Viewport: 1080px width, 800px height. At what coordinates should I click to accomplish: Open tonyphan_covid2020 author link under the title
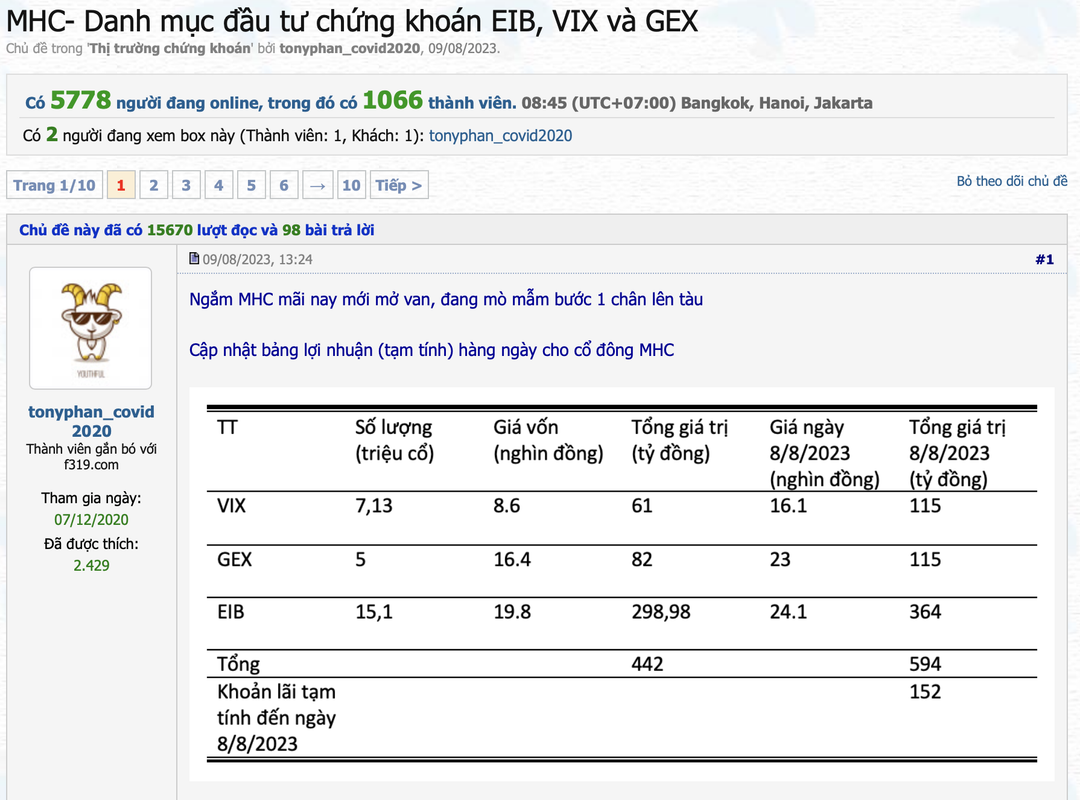pos(349,48)
